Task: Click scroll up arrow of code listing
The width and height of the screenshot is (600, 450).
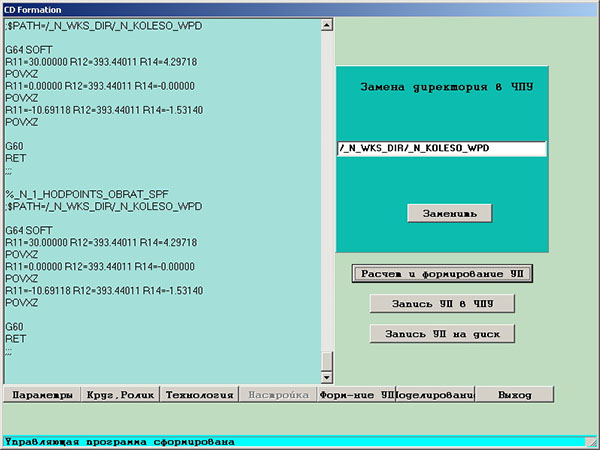Action: click(x=325, y=26)
